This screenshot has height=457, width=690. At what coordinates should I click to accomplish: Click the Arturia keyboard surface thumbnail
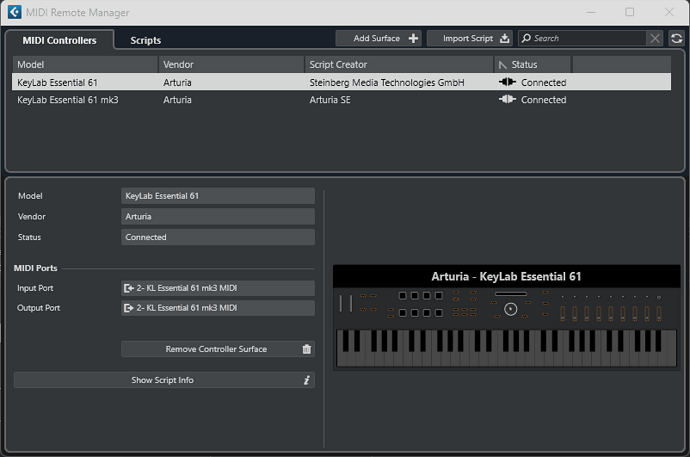click(x=506, y=317)
